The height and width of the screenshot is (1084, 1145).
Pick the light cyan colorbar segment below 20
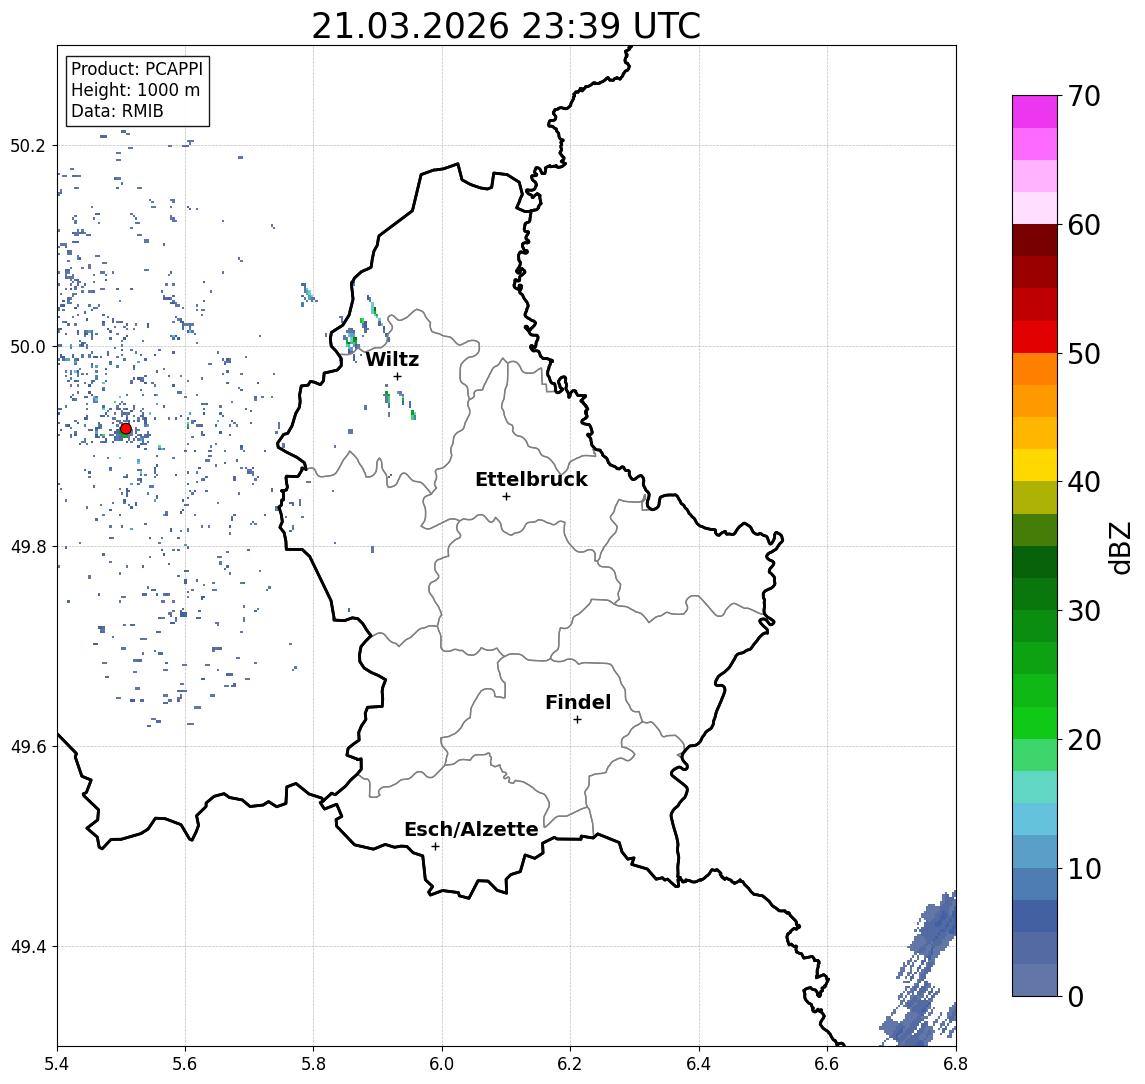pyautogui.click(x=1035, y=787)
